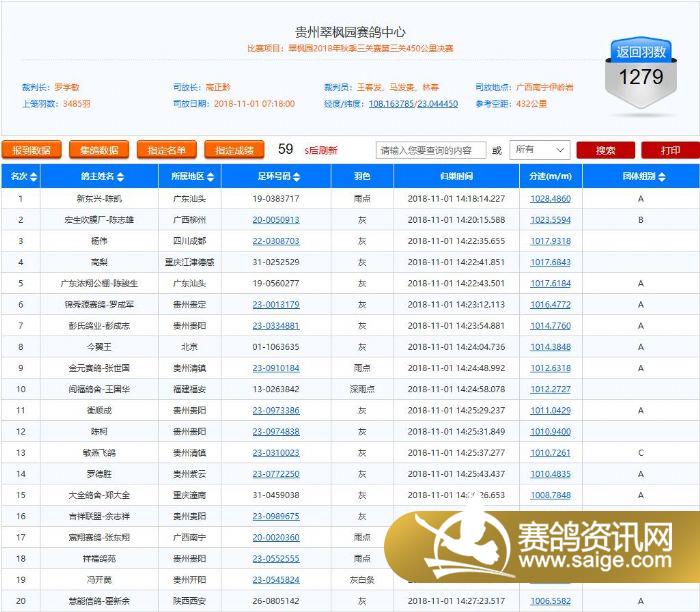Open the 指定名单 tab
This screenshot has height=612, width=700.
[167, 150]
